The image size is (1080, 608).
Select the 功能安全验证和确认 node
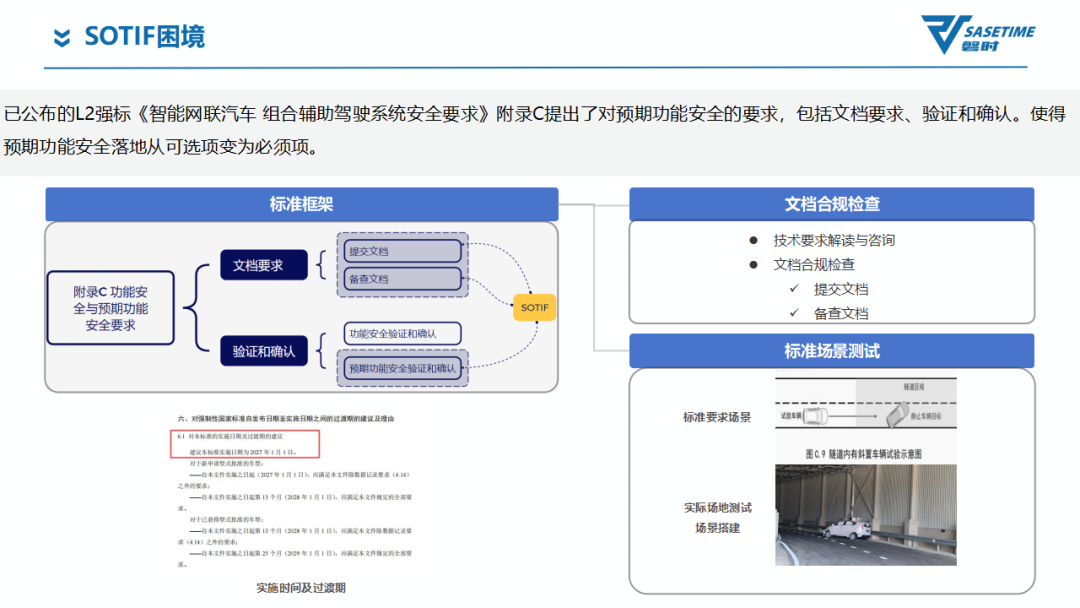pyautogui.click(x=402, y=333)
